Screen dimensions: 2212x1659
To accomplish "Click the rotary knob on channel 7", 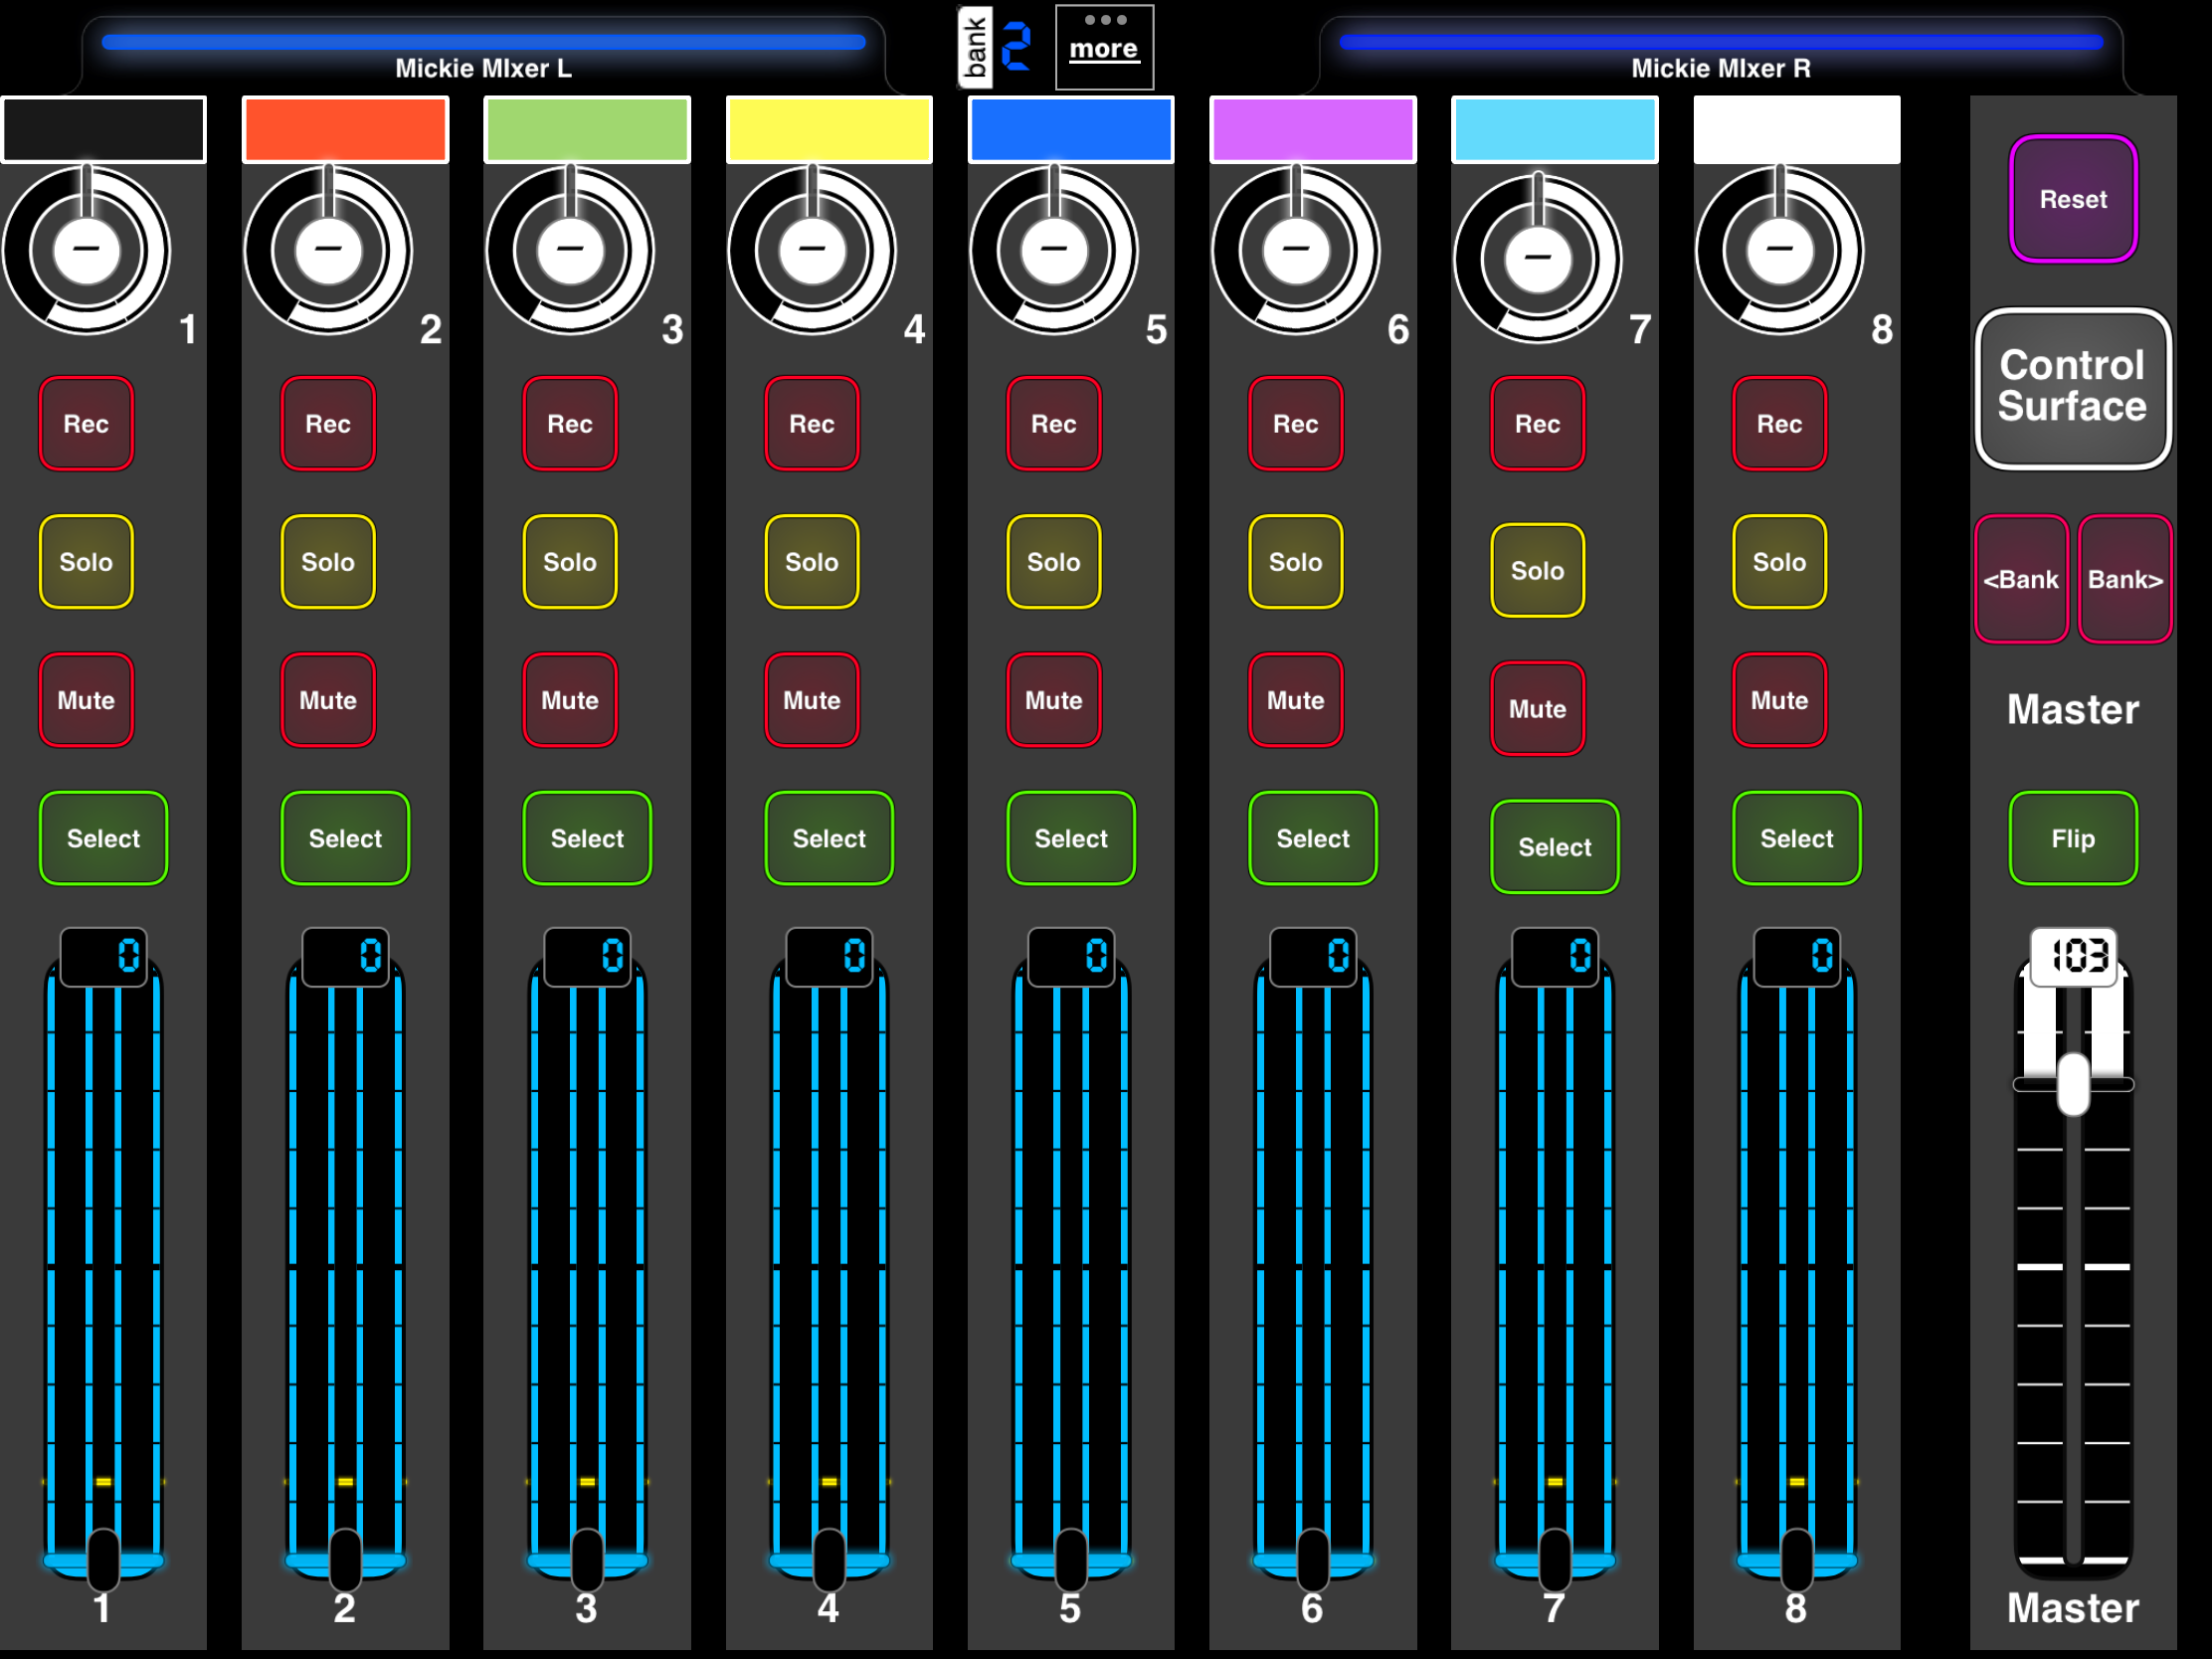I will [x=1538, y=258].
